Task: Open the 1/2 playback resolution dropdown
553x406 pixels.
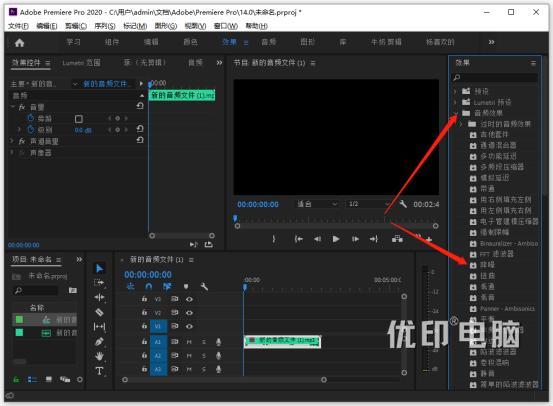Action: pyautogui.click(x=369, y=204)
